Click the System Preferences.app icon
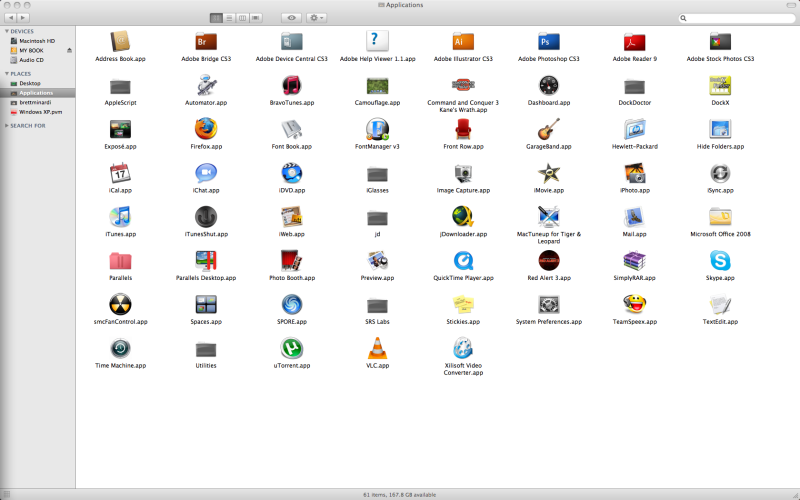This screenshot has height=500, width=800. pyautogui.click(x=548, y=304)
